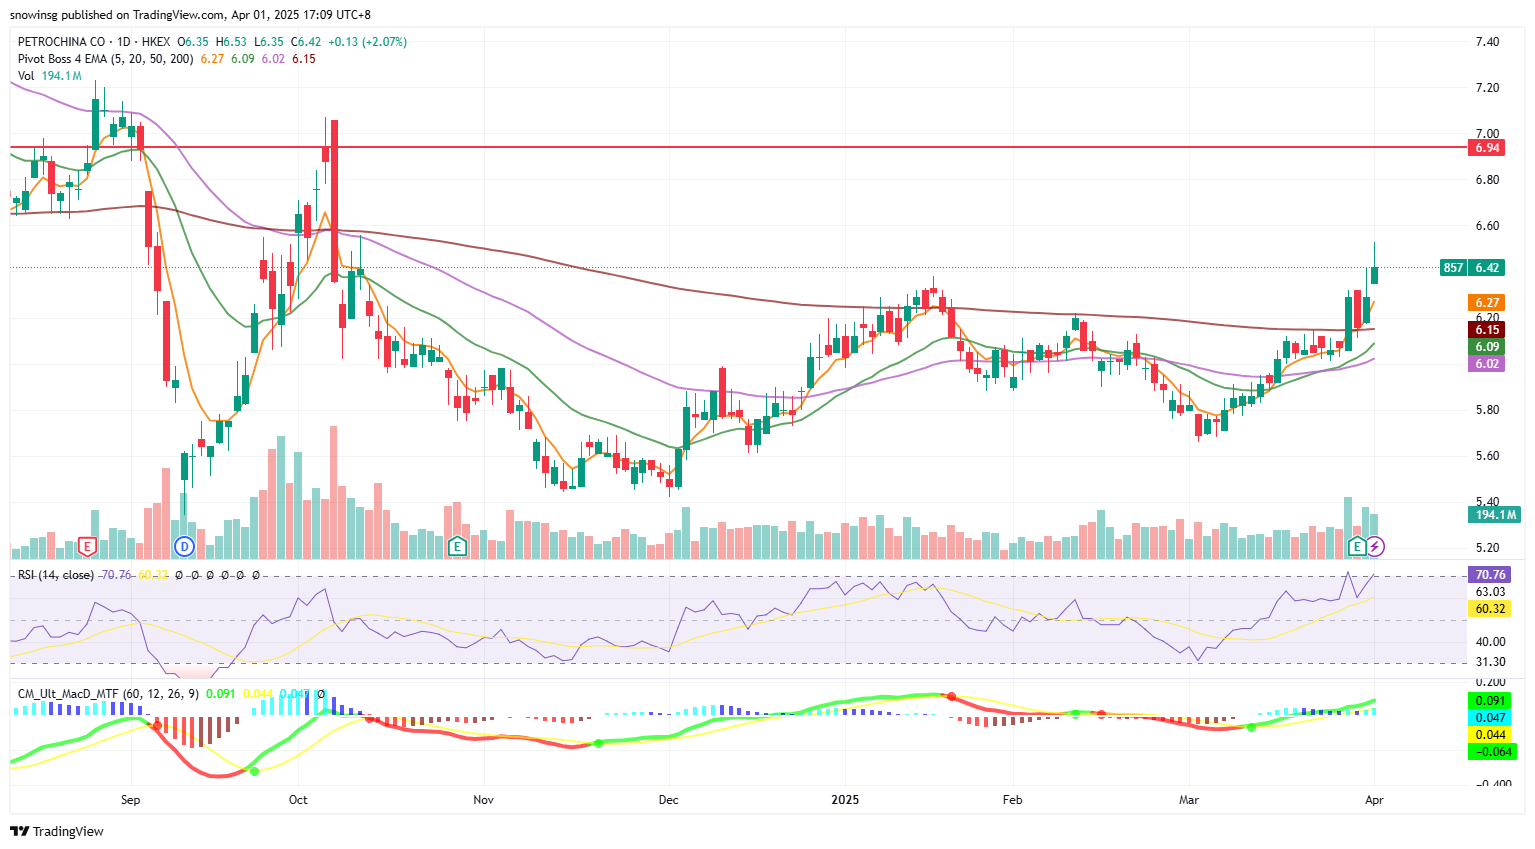1535x849 pixels.
Task: Click the 31.30 RSI scale value
Action: pyautogui.click(x=1490, y=662)
